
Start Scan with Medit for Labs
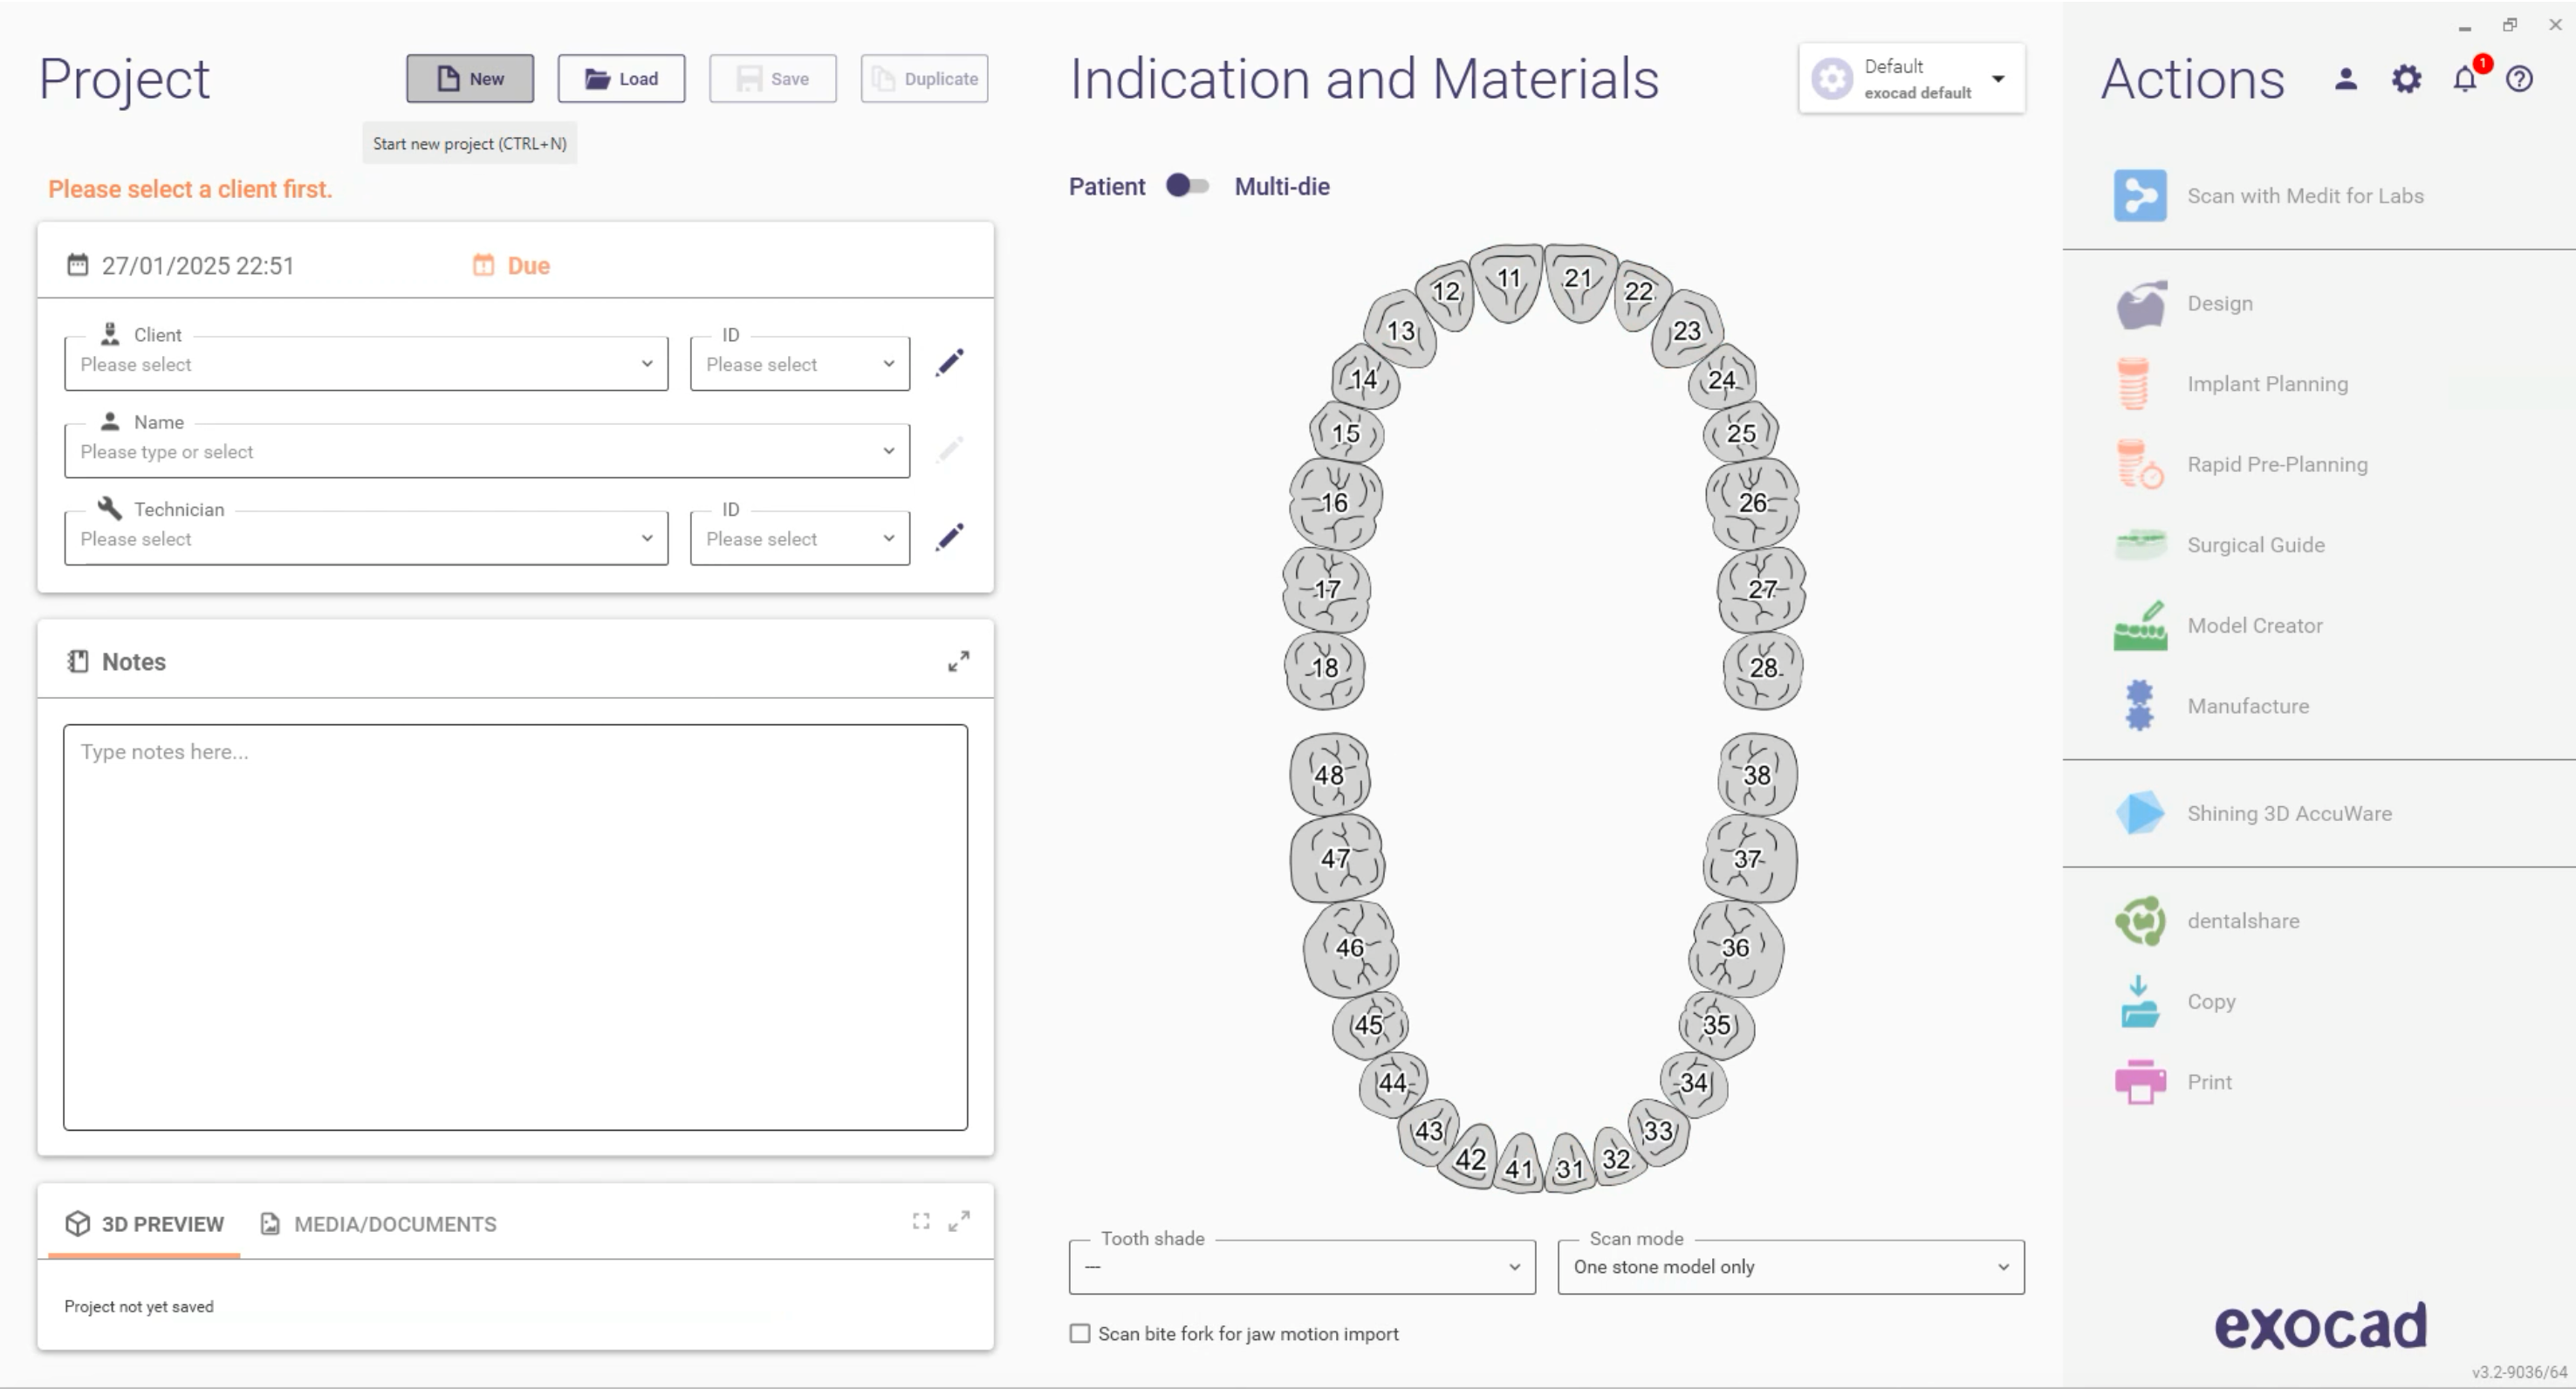tap(2304, 195)
